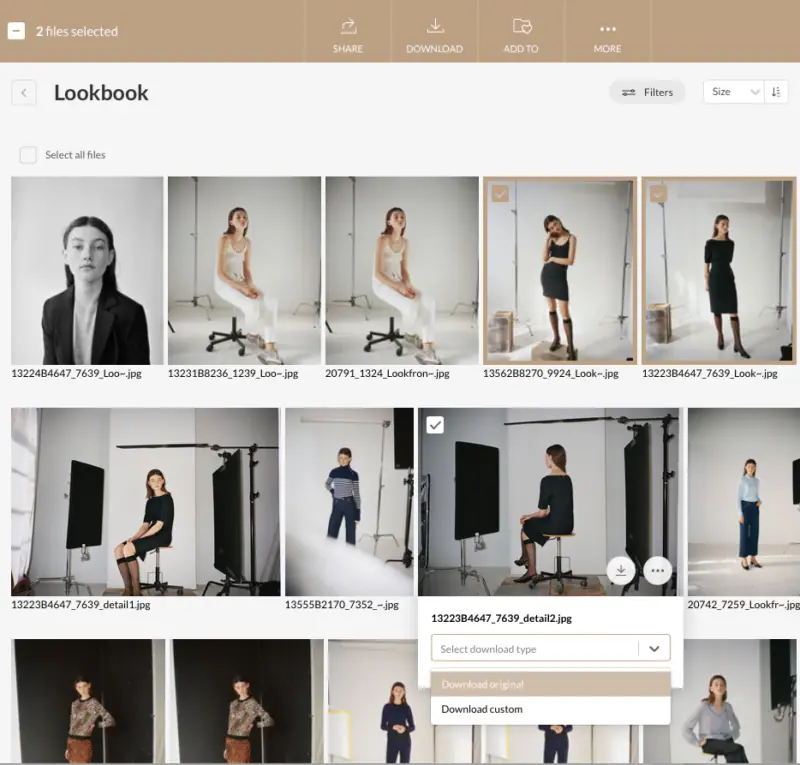Open the Filters panel
Image resolution: width=800 pixels, height=765 pixels.
tap(647, 92)
